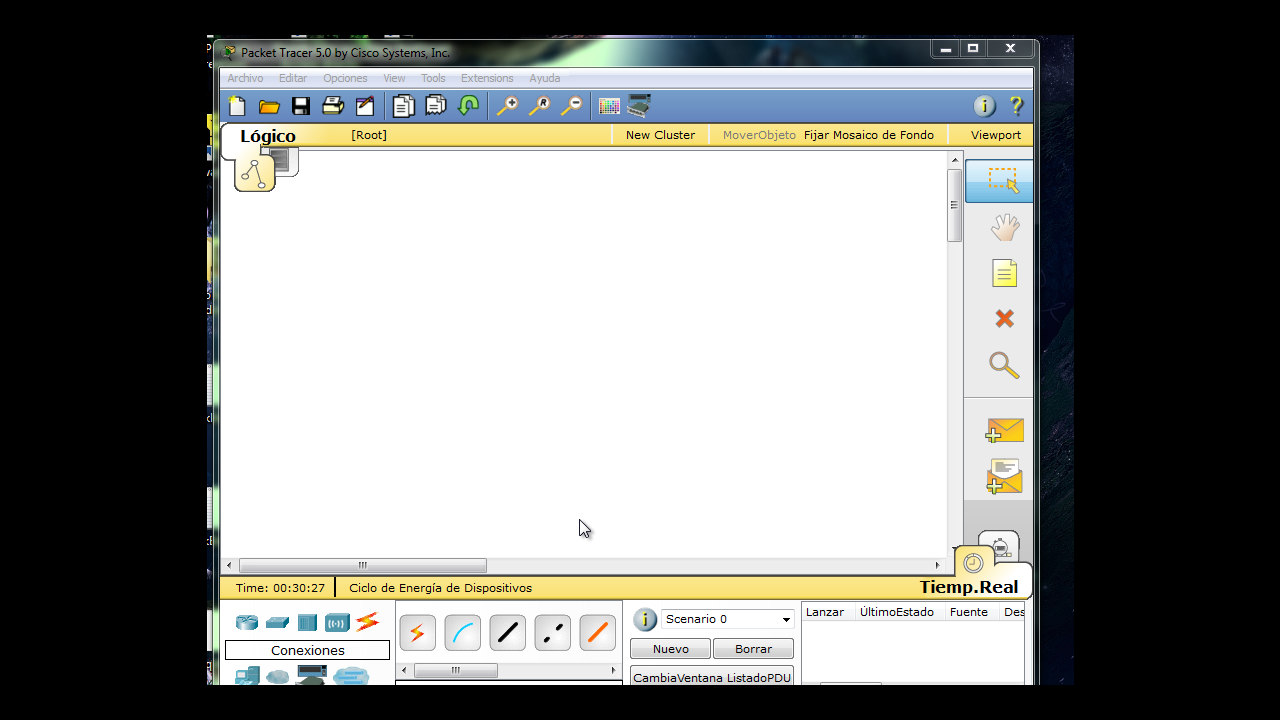Choose the Place Note tool

(1004, 273)
